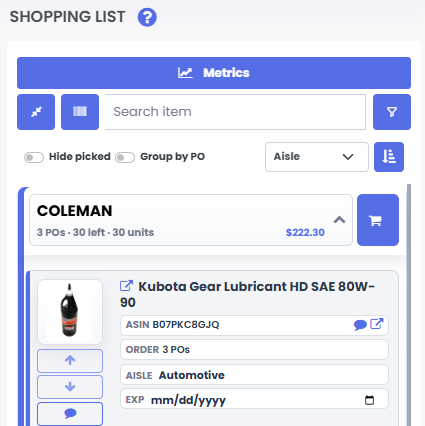Click the barcode scan button
The width and height of the screenshot is (425, 426).
point(80,112)
